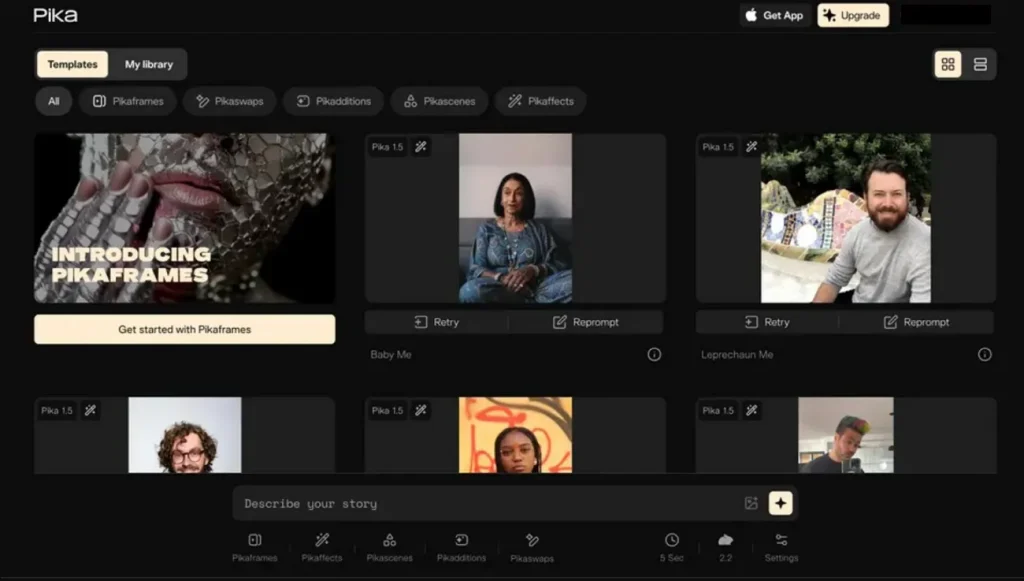
Task: Click the image upload icon in prompt box
Action: point(751,504)
